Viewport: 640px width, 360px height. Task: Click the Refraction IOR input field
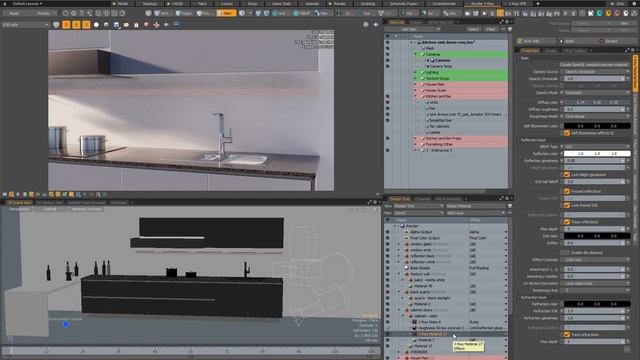pos(594,311)
